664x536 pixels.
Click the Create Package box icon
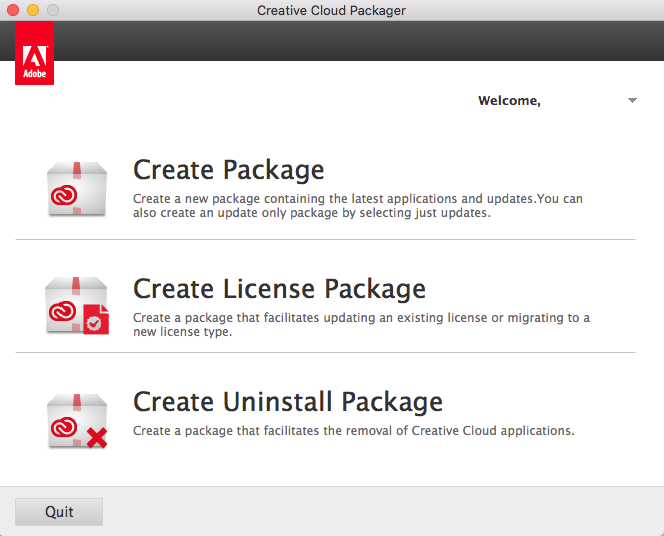pyautogui.click(x=77, y=189)
